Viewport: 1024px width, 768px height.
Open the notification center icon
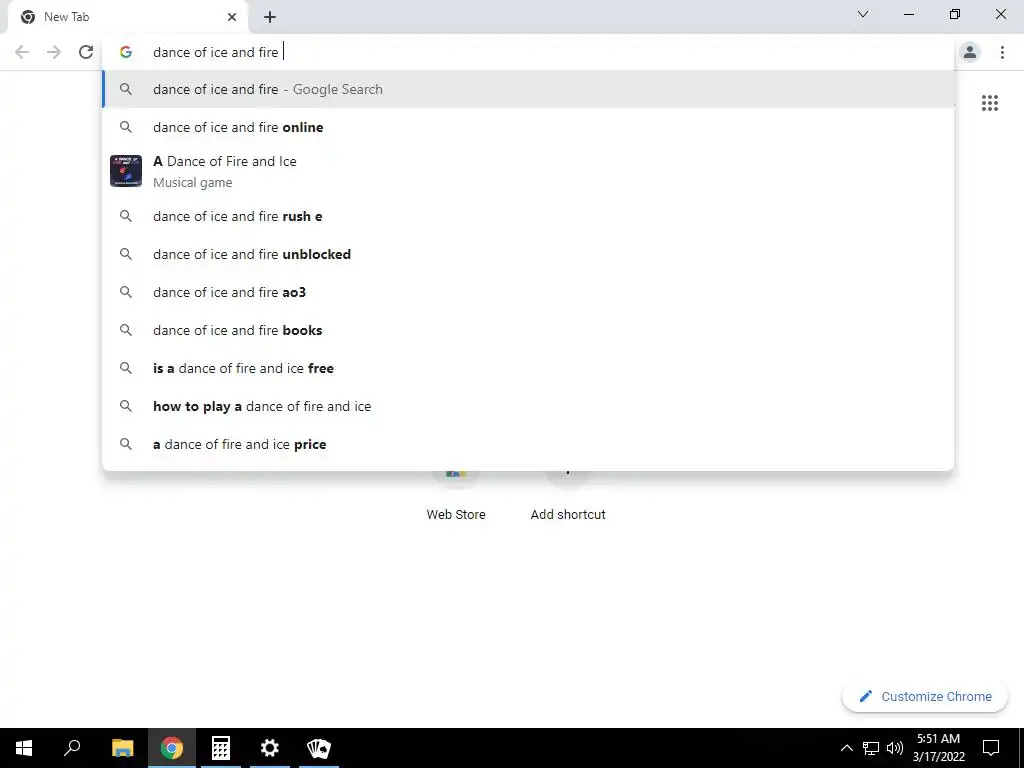click(x=991, y=748)
